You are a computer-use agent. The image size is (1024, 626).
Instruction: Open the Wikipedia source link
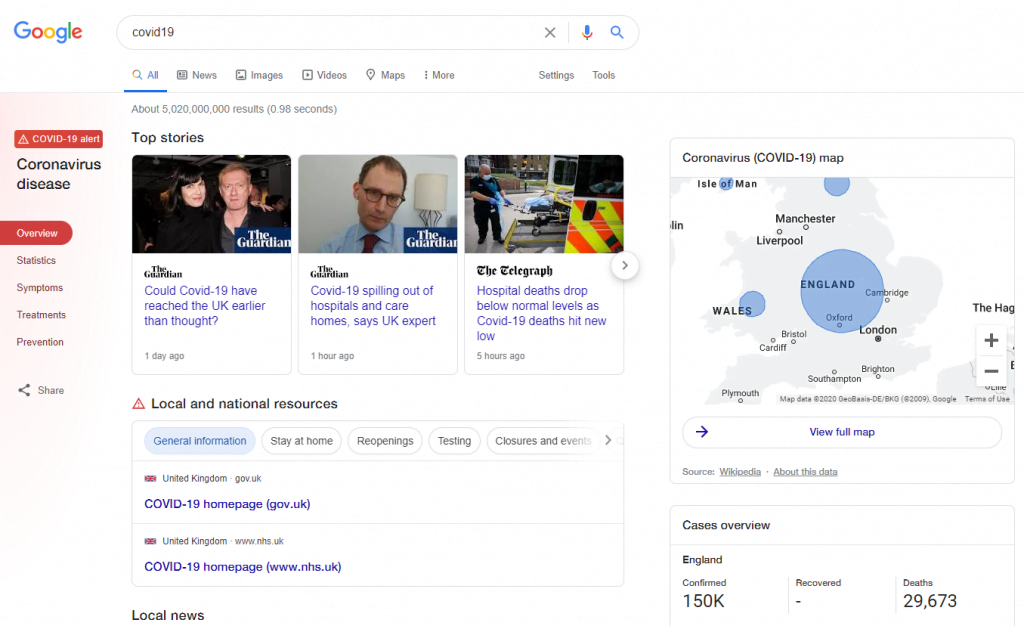tap(740, 471)
